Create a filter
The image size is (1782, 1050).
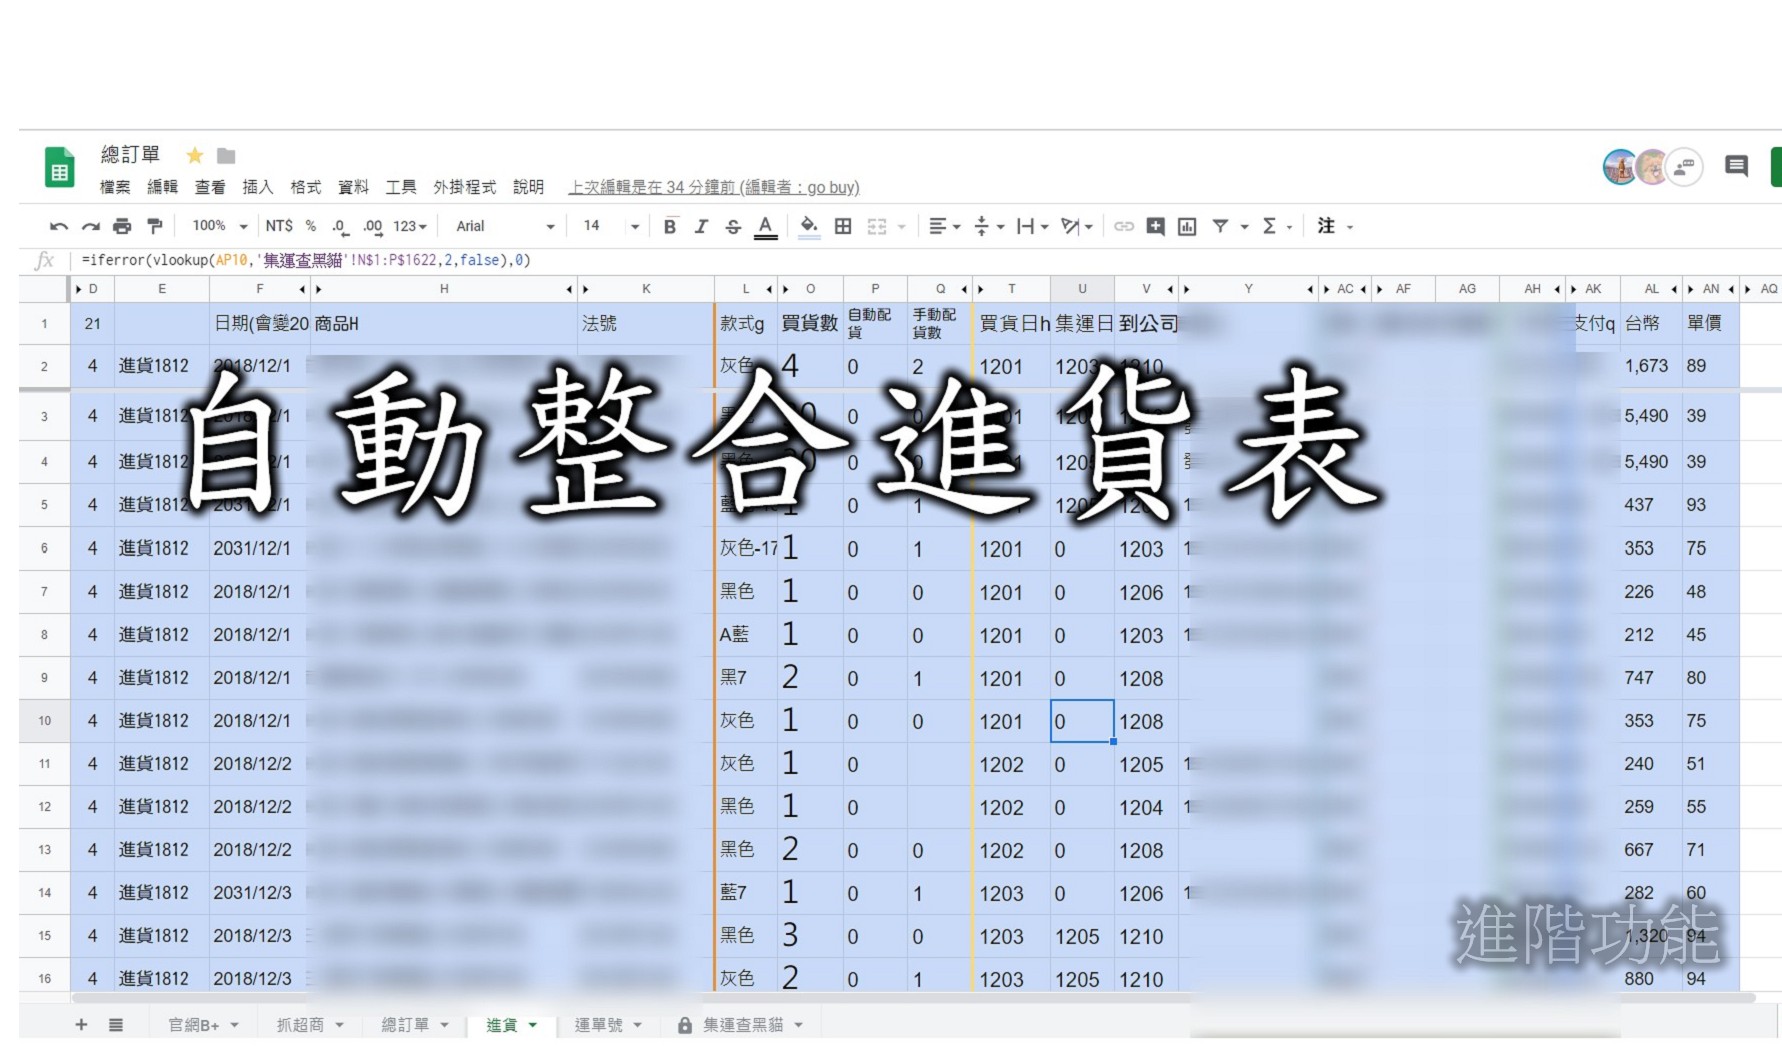click(1221, 226)
